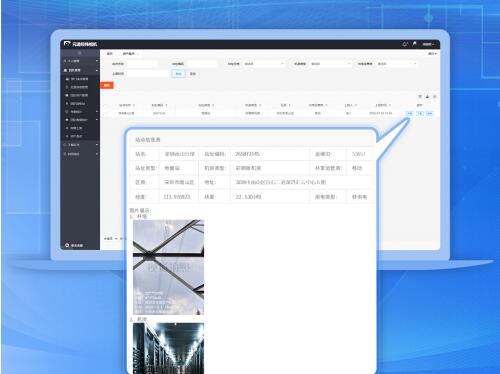The width and height of the screenshot is (500, 374).
Task: Open the user account dropdown in the header
Action: (x=429, y=44)
